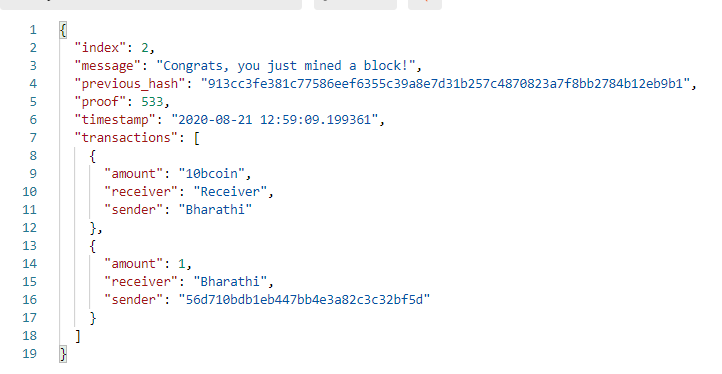Click the "Congrats, you just mined a block!" message
Screen dimensions: 722x374
(286, 66)
